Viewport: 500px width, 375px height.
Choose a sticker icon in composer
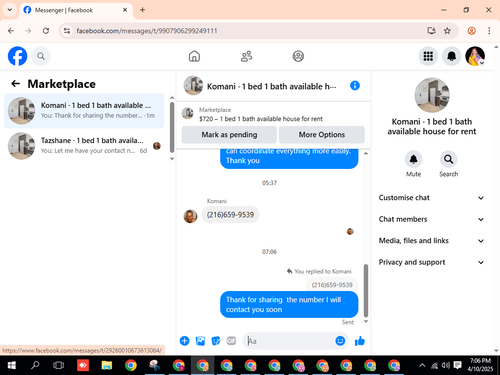(216, 341)
